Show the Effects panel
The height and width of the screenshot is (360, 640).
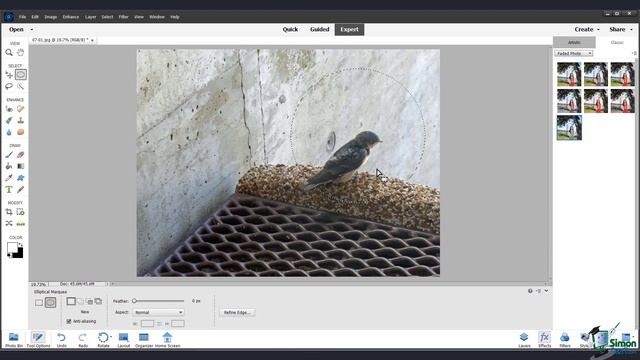[544, 340]
